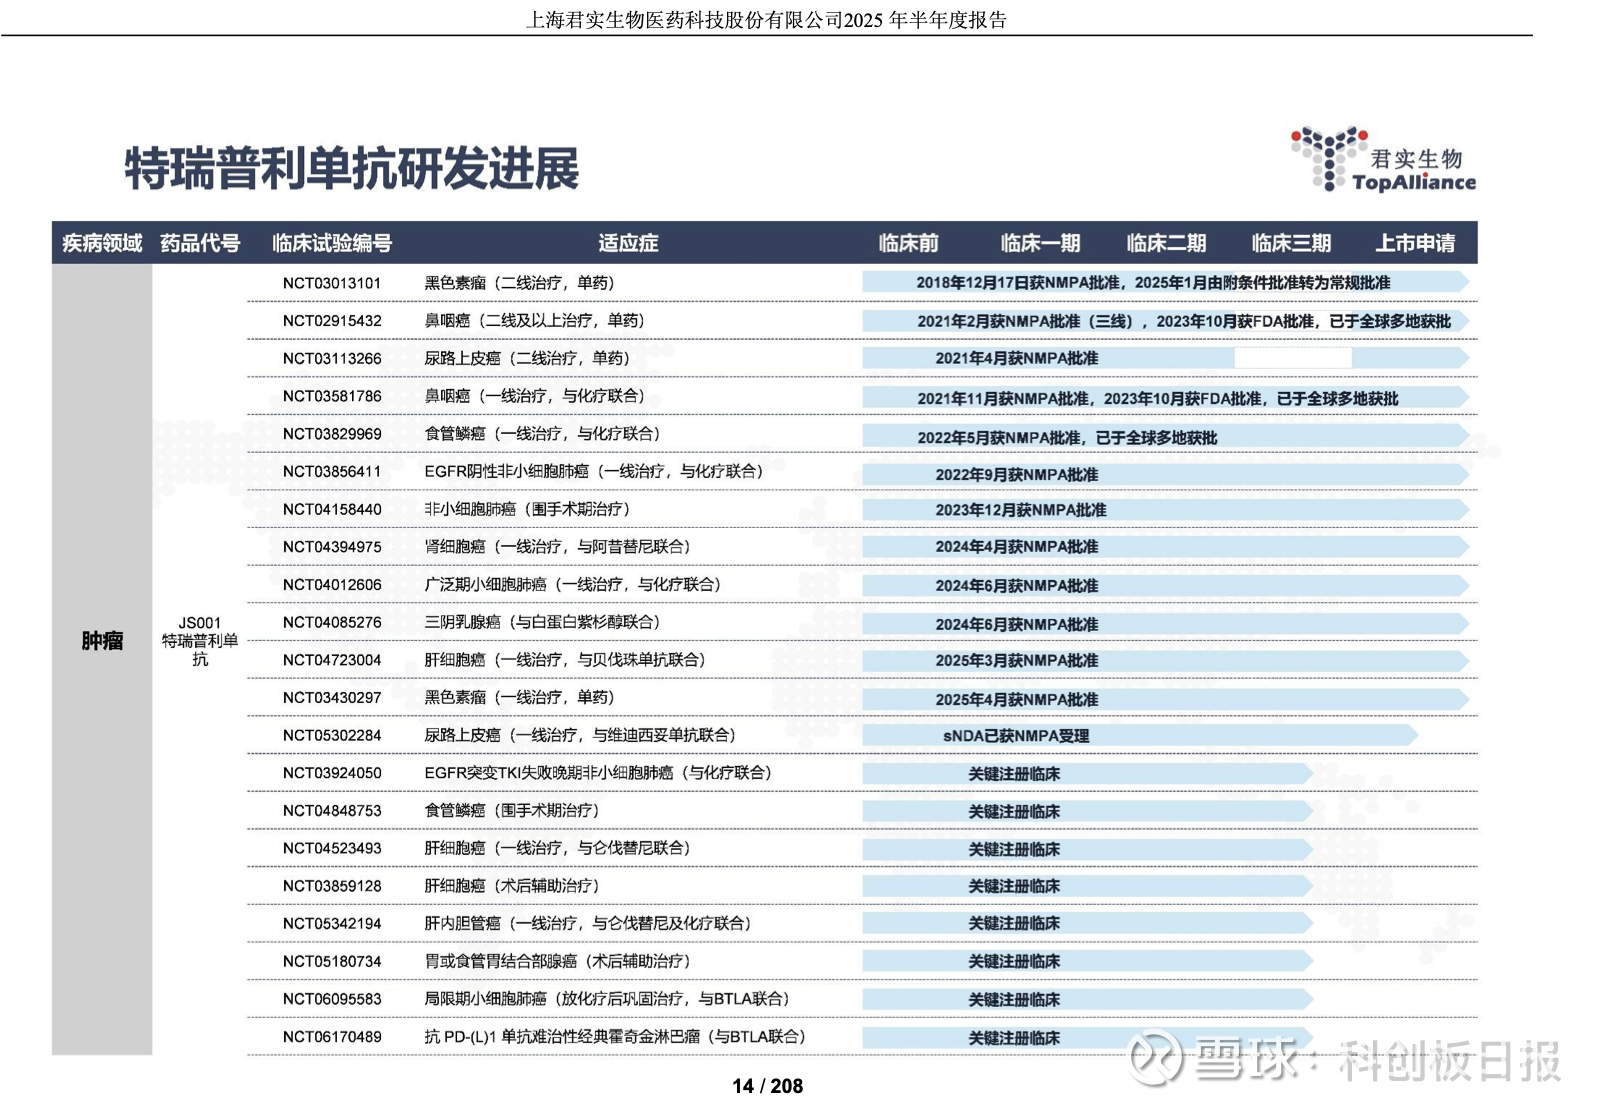Select trial number NCT04848753
This screenshot has width=1608, height=1110.
[x=332, y=810]
